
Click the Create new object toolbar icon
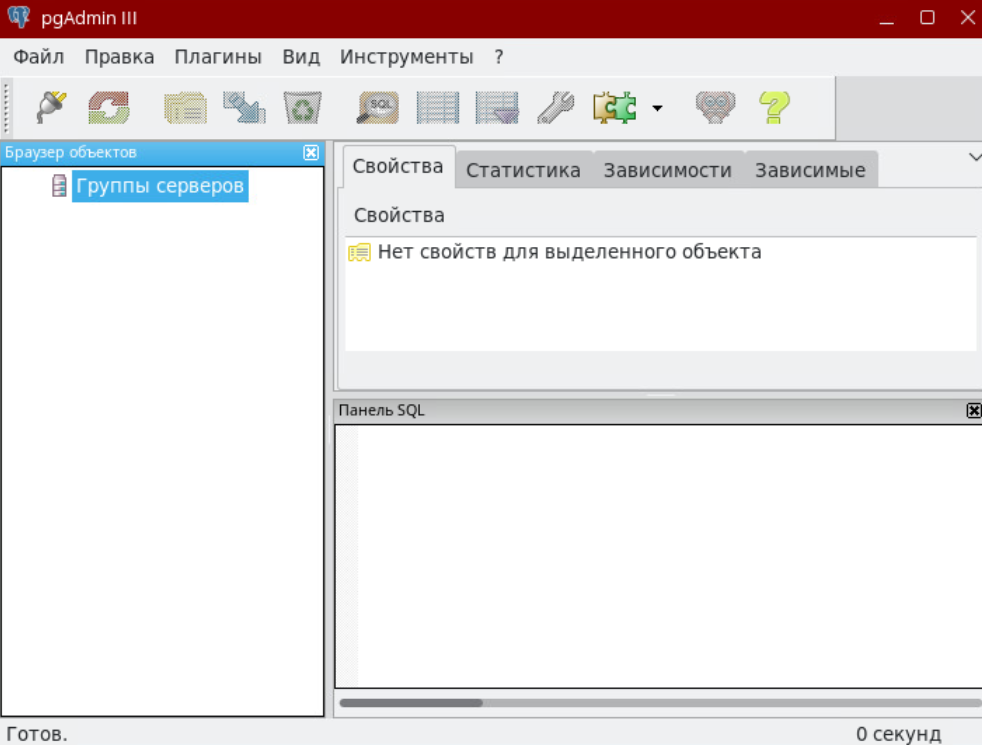(x=244, y=107)
